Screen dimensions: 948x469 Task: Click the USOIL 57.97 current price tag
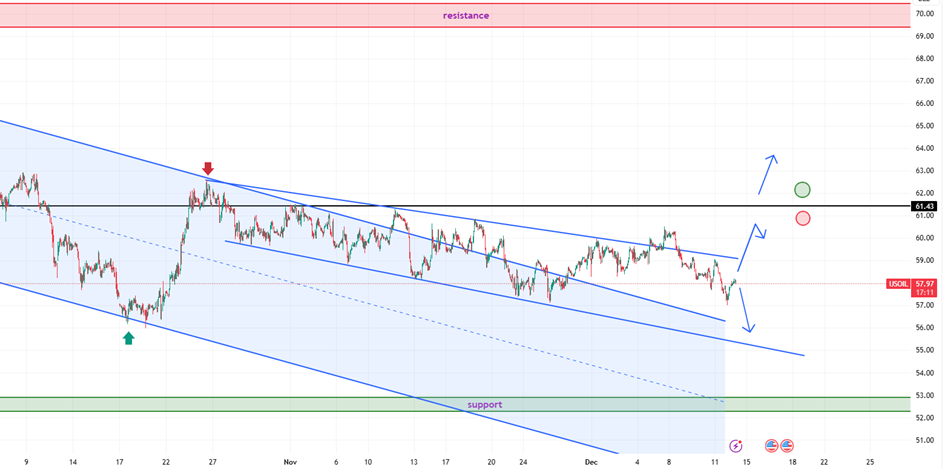(914, 284)
